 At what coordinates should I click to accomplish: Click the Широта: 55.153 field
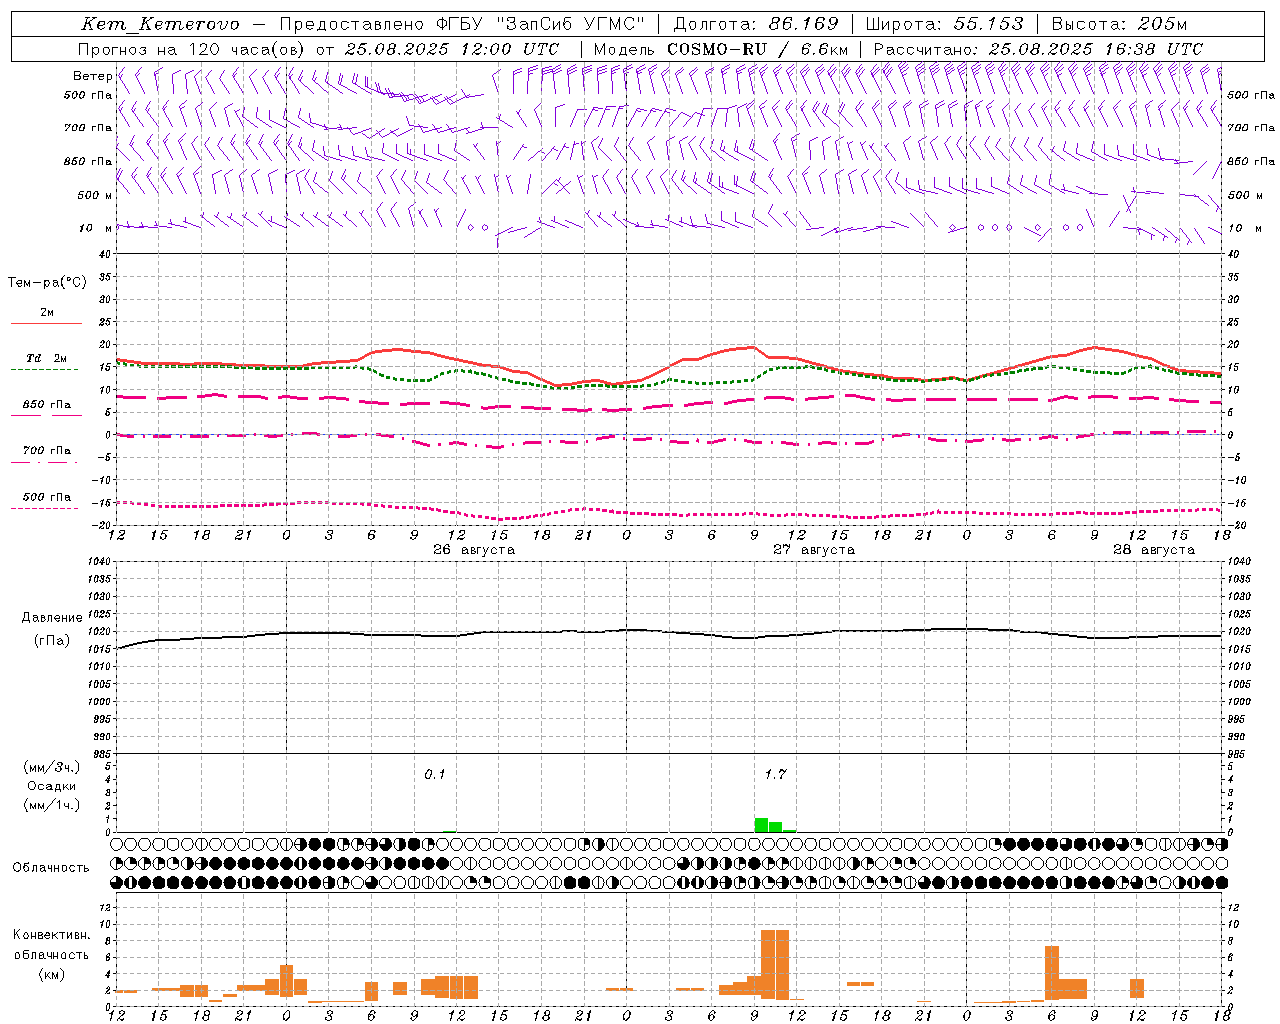944,24
